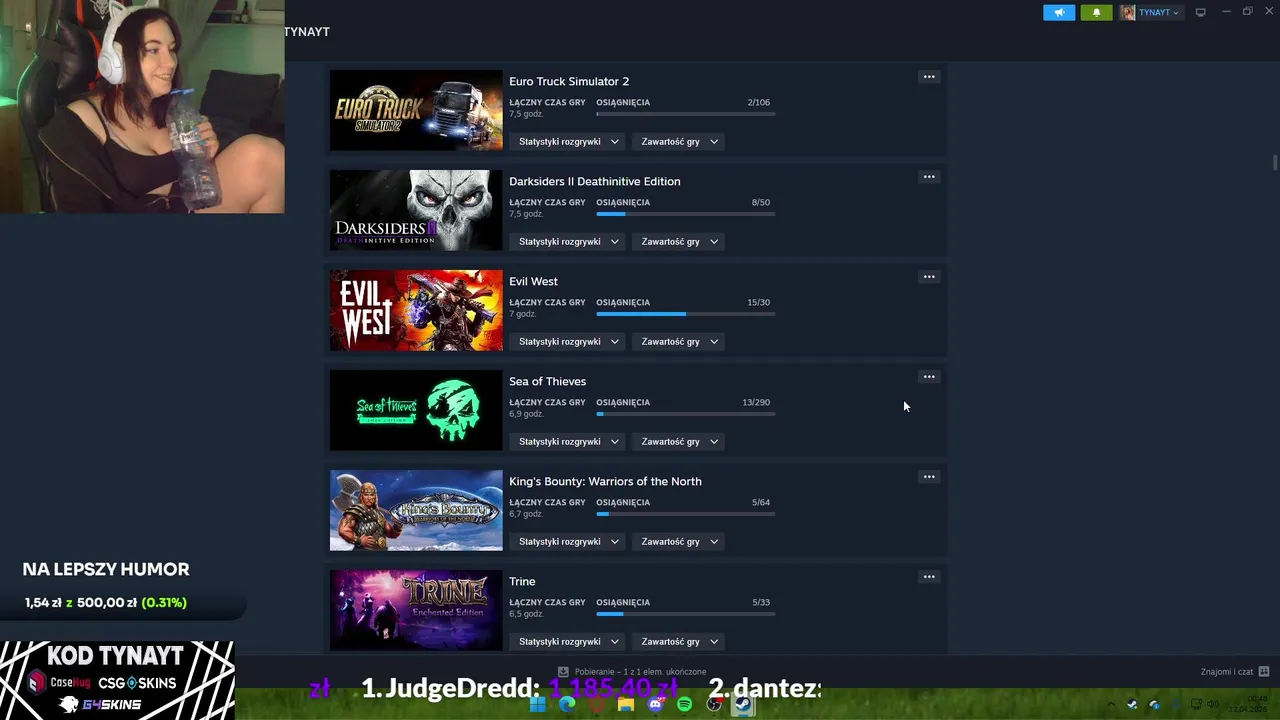Expand Zawartość gry for King's Bounty
The width and height of the screenshot is (1280, 720).
pos(679,542)
